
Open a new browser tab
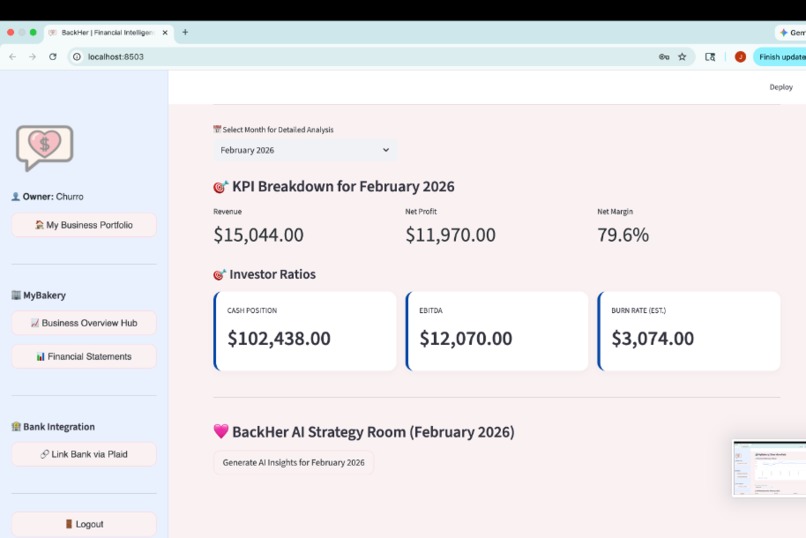pyautogui.click(x=185, y=32)
